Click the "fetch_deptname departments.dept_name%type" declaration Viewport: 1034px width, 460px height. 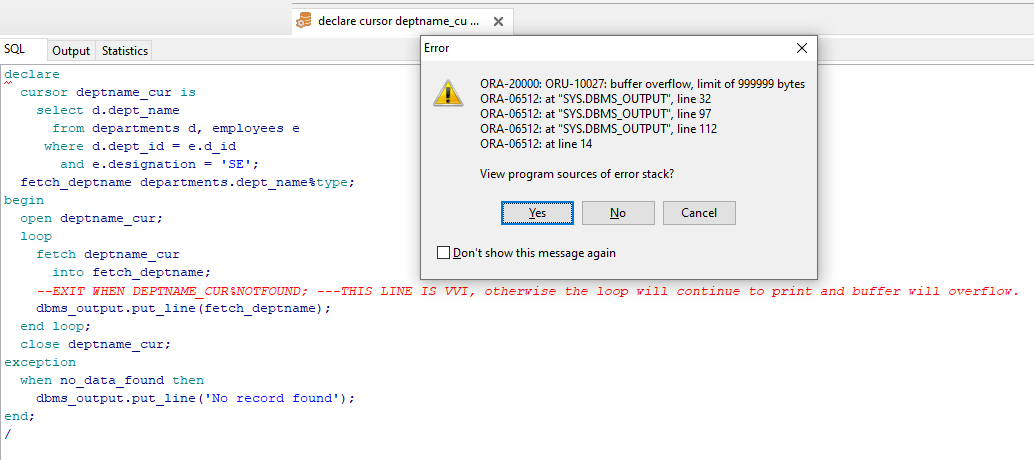tap(187, 182)
